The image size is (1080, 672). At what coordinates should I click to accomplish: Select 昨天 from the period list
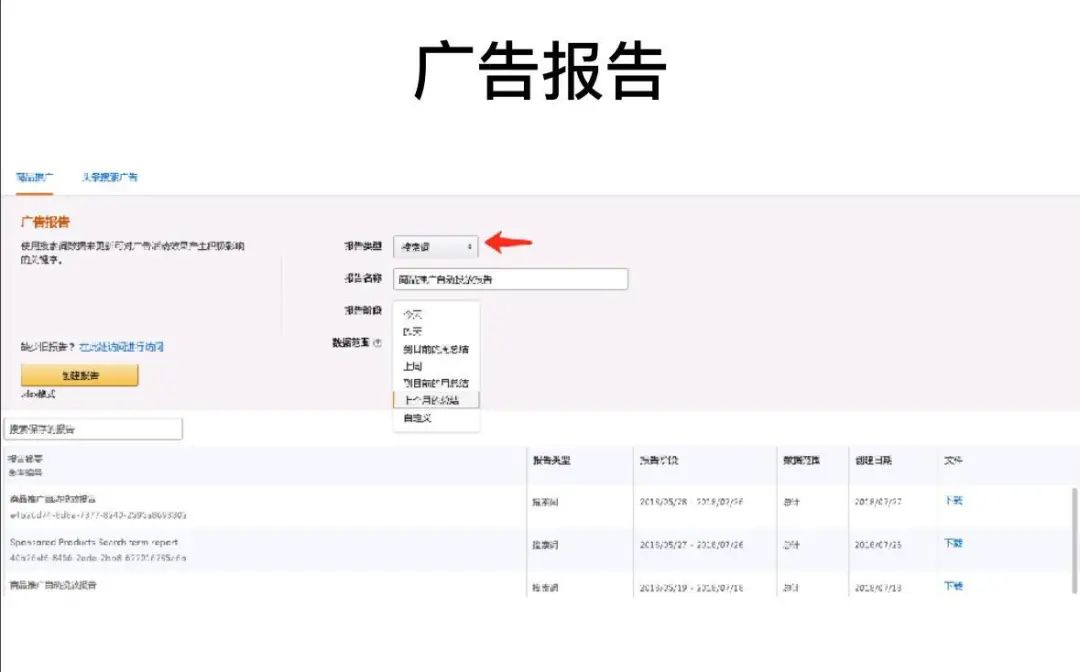(412, 330)
